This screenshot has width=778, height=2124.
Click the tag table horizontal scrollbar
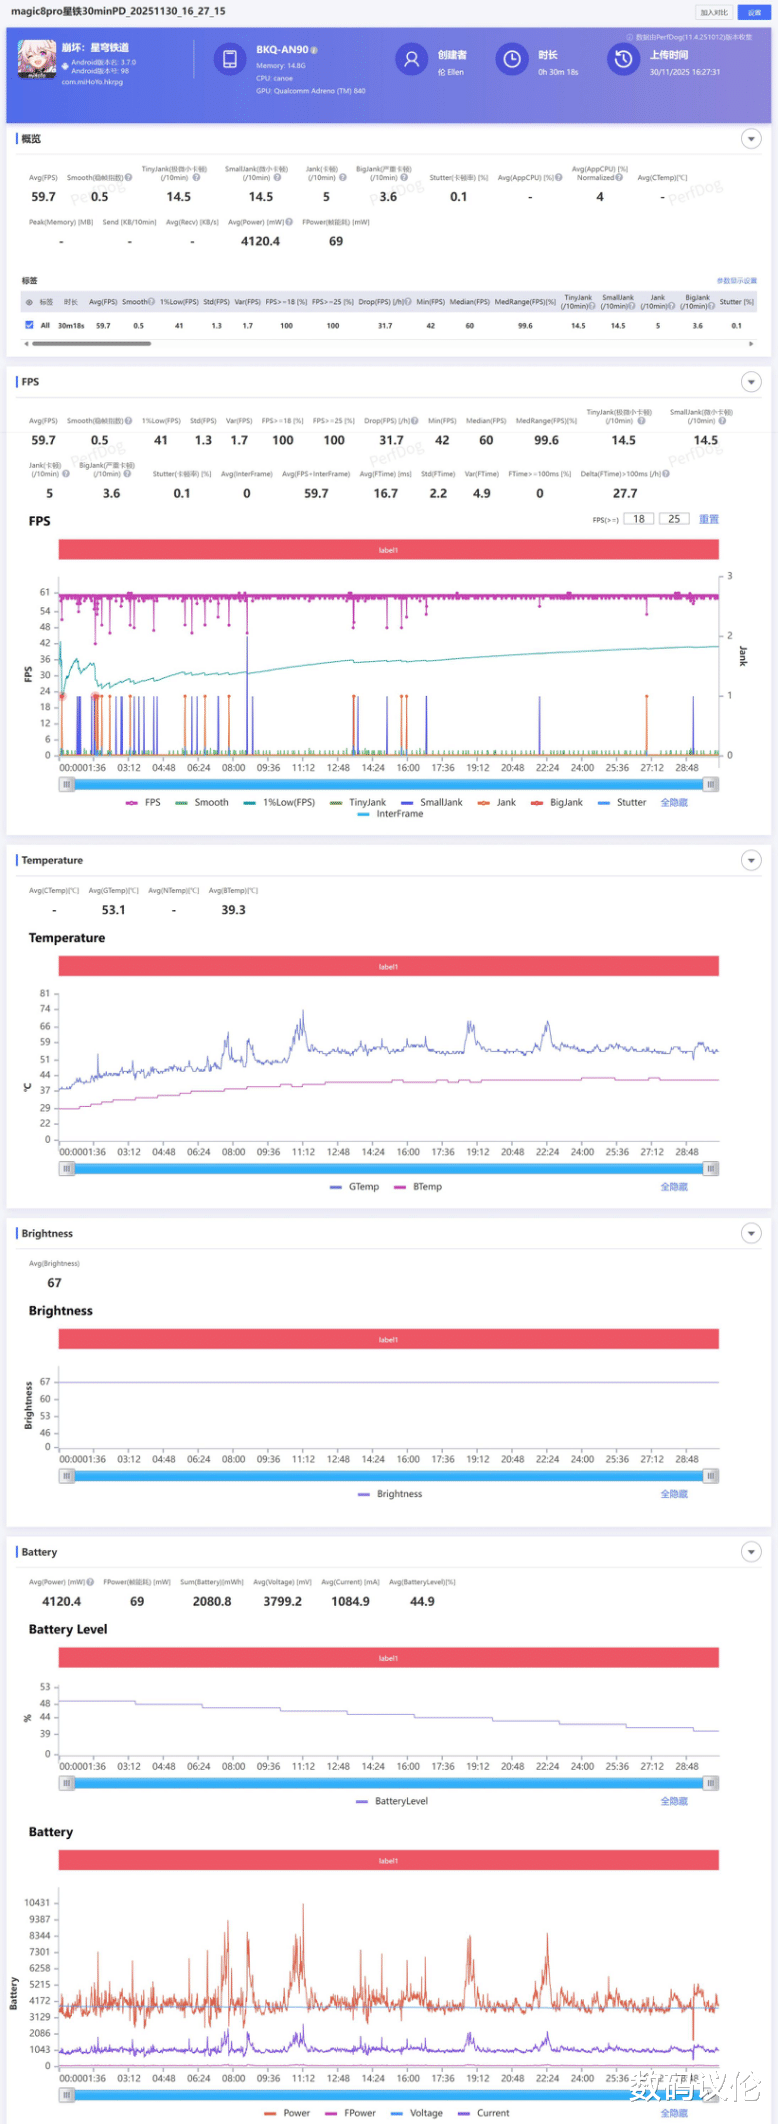[x=92, y=343]
